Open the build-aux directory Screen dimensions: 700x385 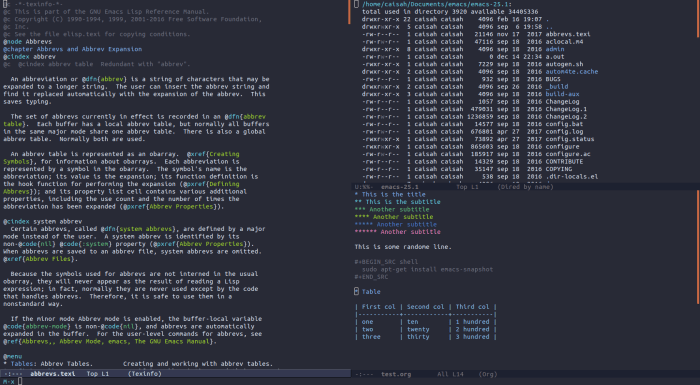(x=562, y=94)
